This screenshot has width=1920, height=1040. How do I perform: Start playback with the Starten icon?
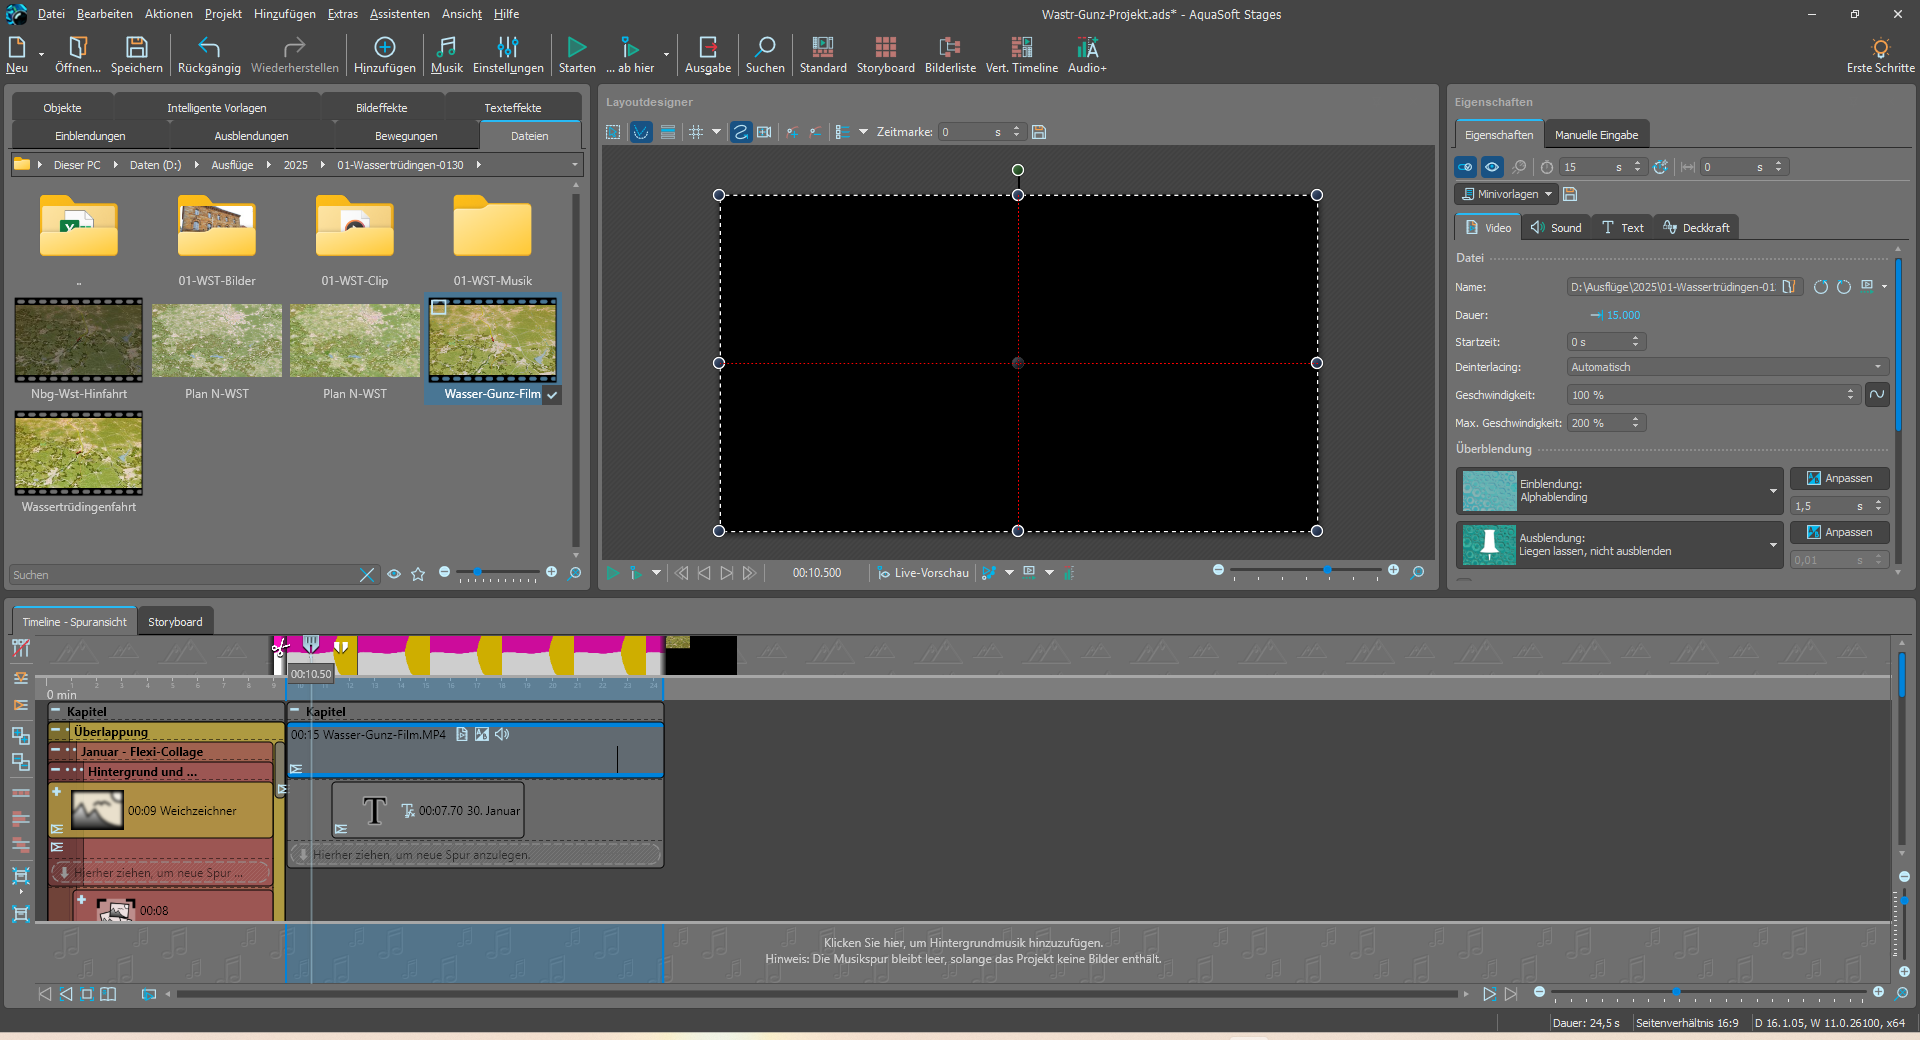pyautogui.click(x=576, y=48)
